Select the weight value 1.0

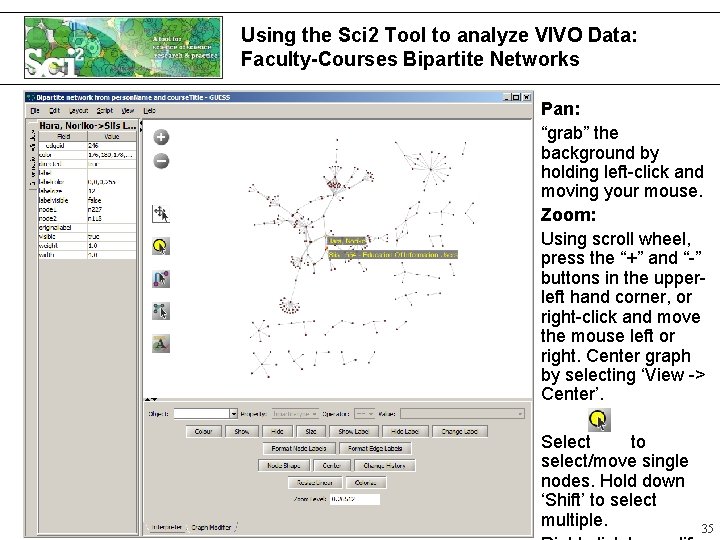[x=112, y=246]
